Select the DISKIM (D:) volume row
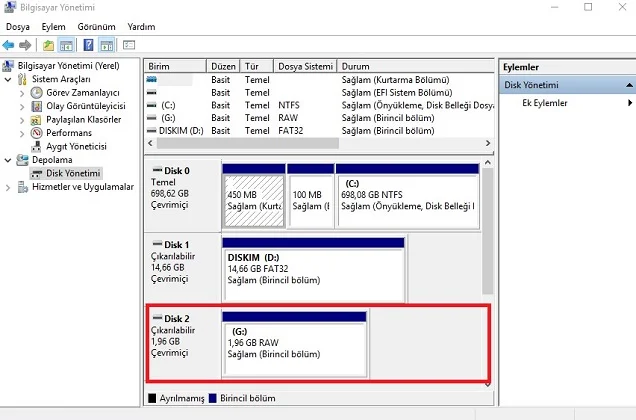The height and width of the screenshot is (420, 636). pos(319,131)
